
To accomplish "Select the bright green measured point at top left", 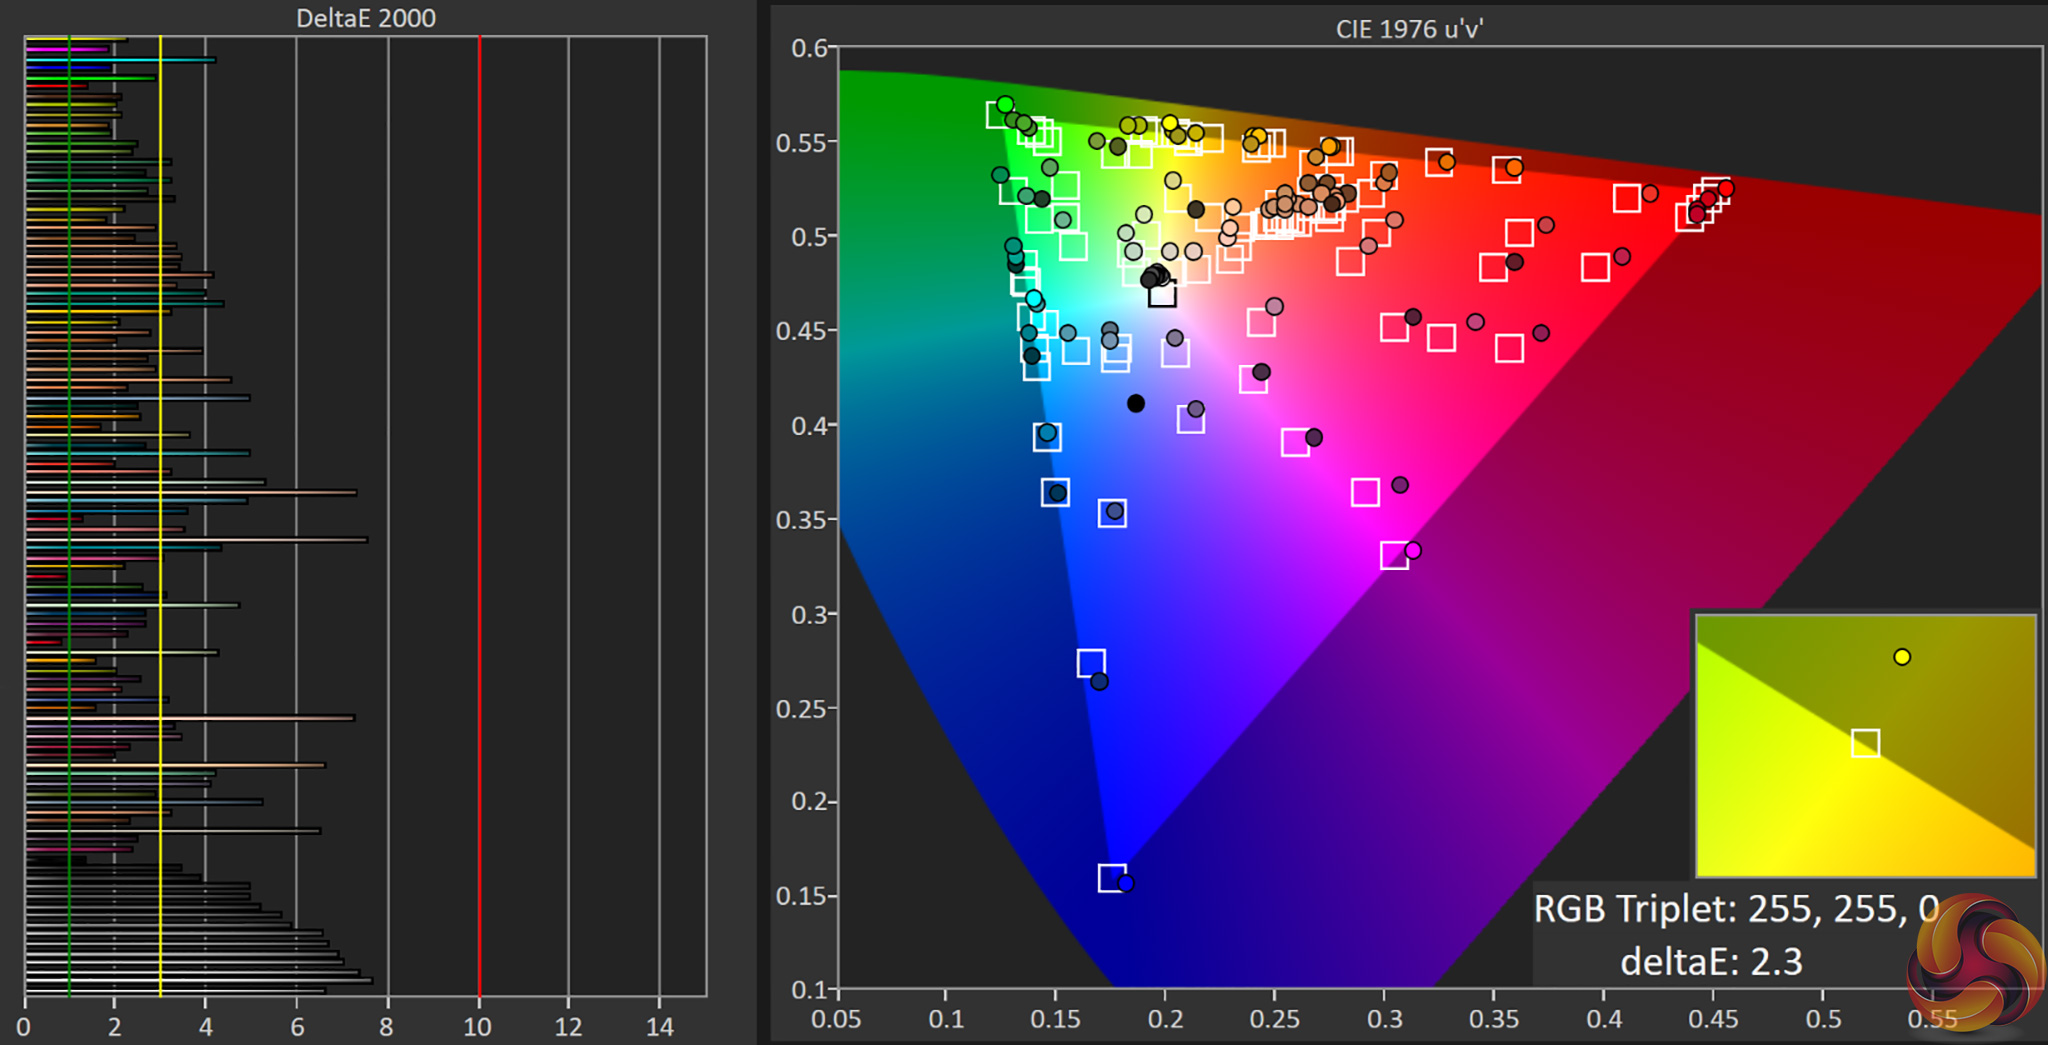I will tap(1005, 105).
